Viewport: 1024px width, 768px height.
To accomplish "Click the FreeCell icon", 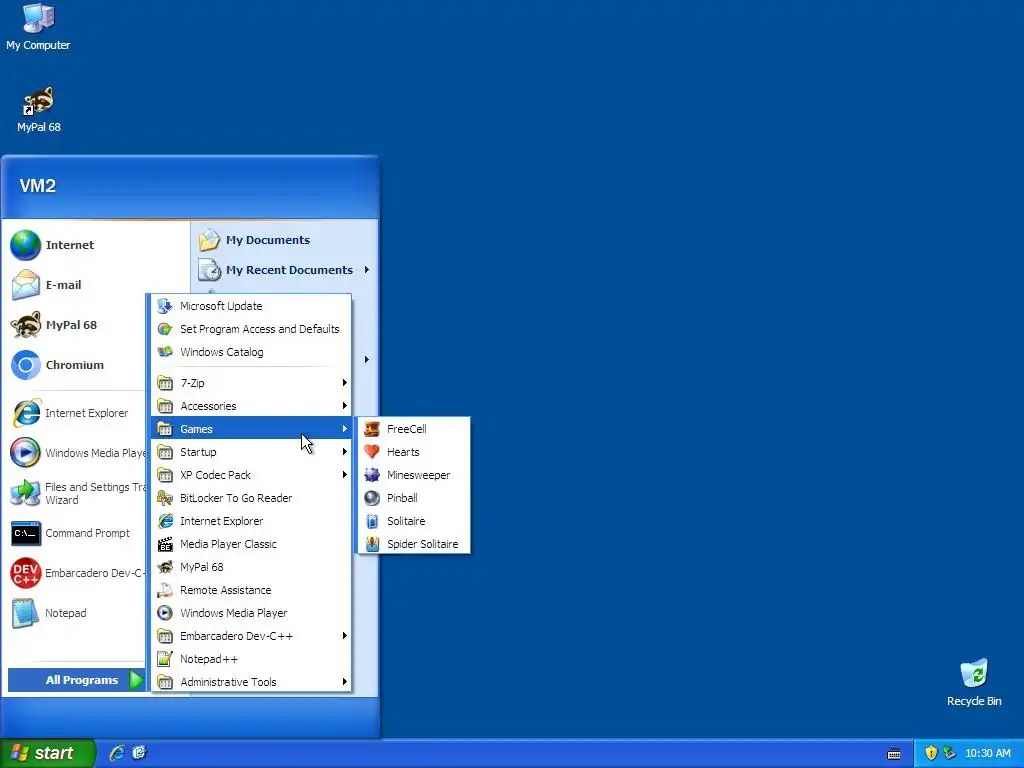I will click(372, 429).
